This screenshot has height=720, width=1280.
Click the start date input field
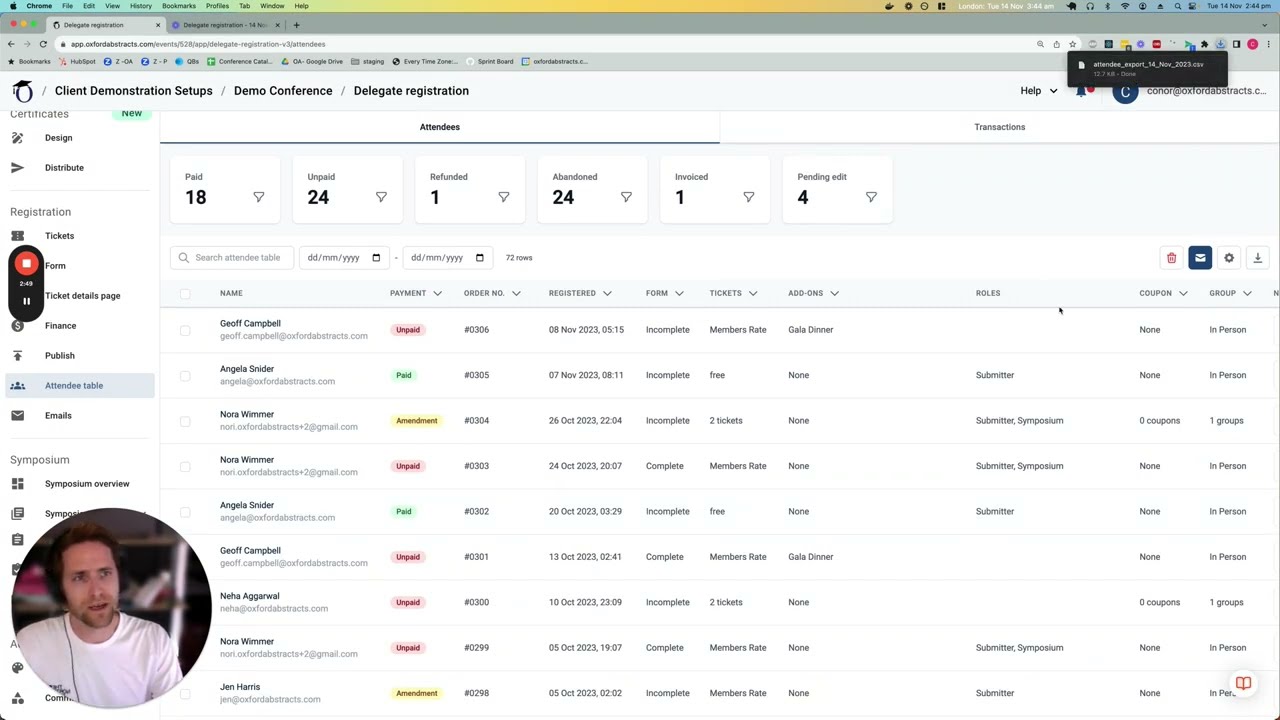(344, 258)
